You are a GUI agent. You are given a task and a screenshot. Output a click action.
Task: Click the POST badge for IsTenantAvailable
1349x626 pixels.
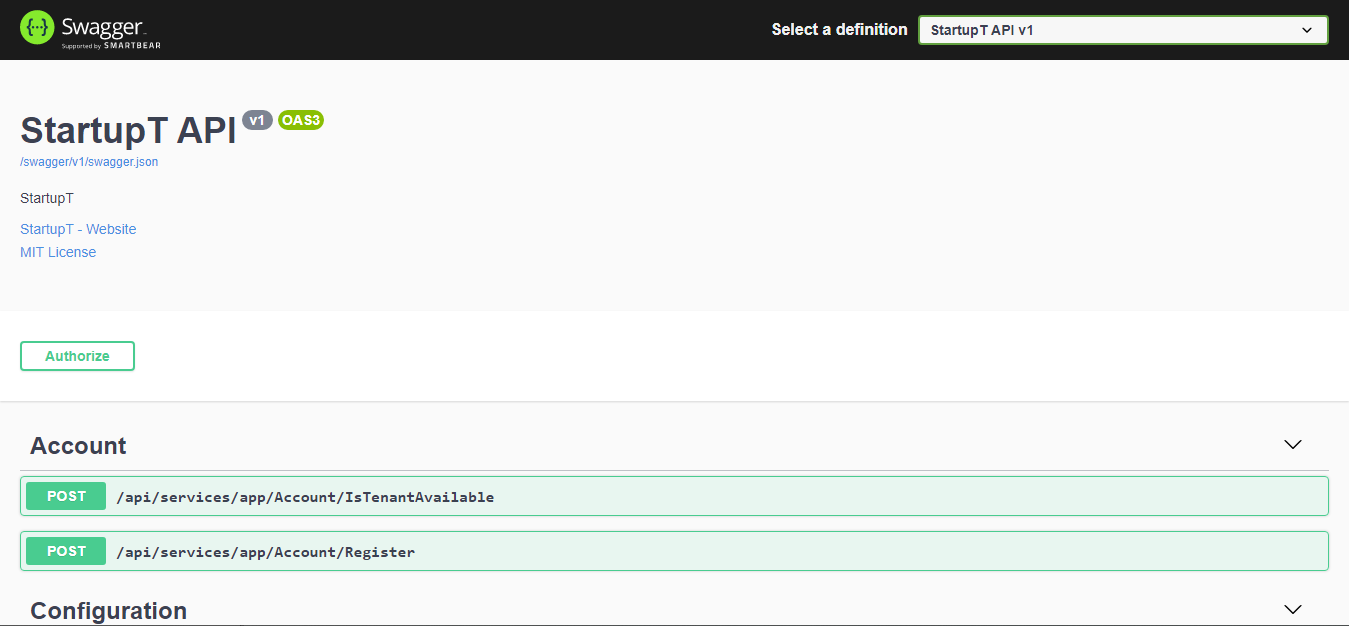pyautogui.click(x=66, y=496)
